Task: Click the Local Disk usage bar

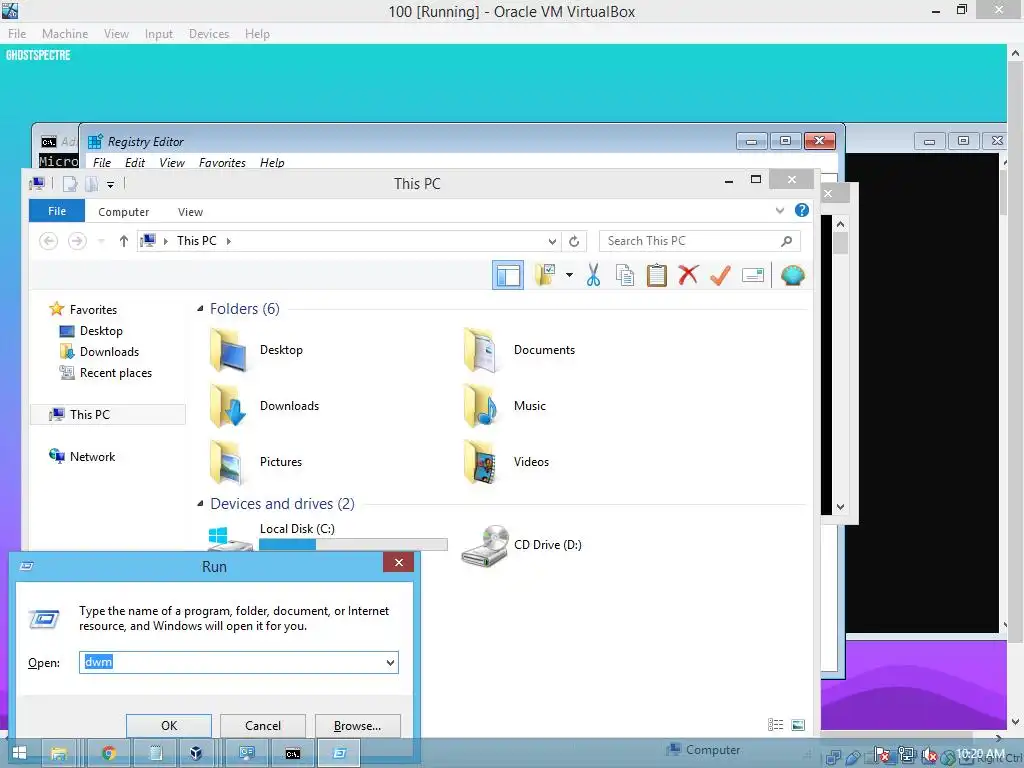Action: pos(353,544)
